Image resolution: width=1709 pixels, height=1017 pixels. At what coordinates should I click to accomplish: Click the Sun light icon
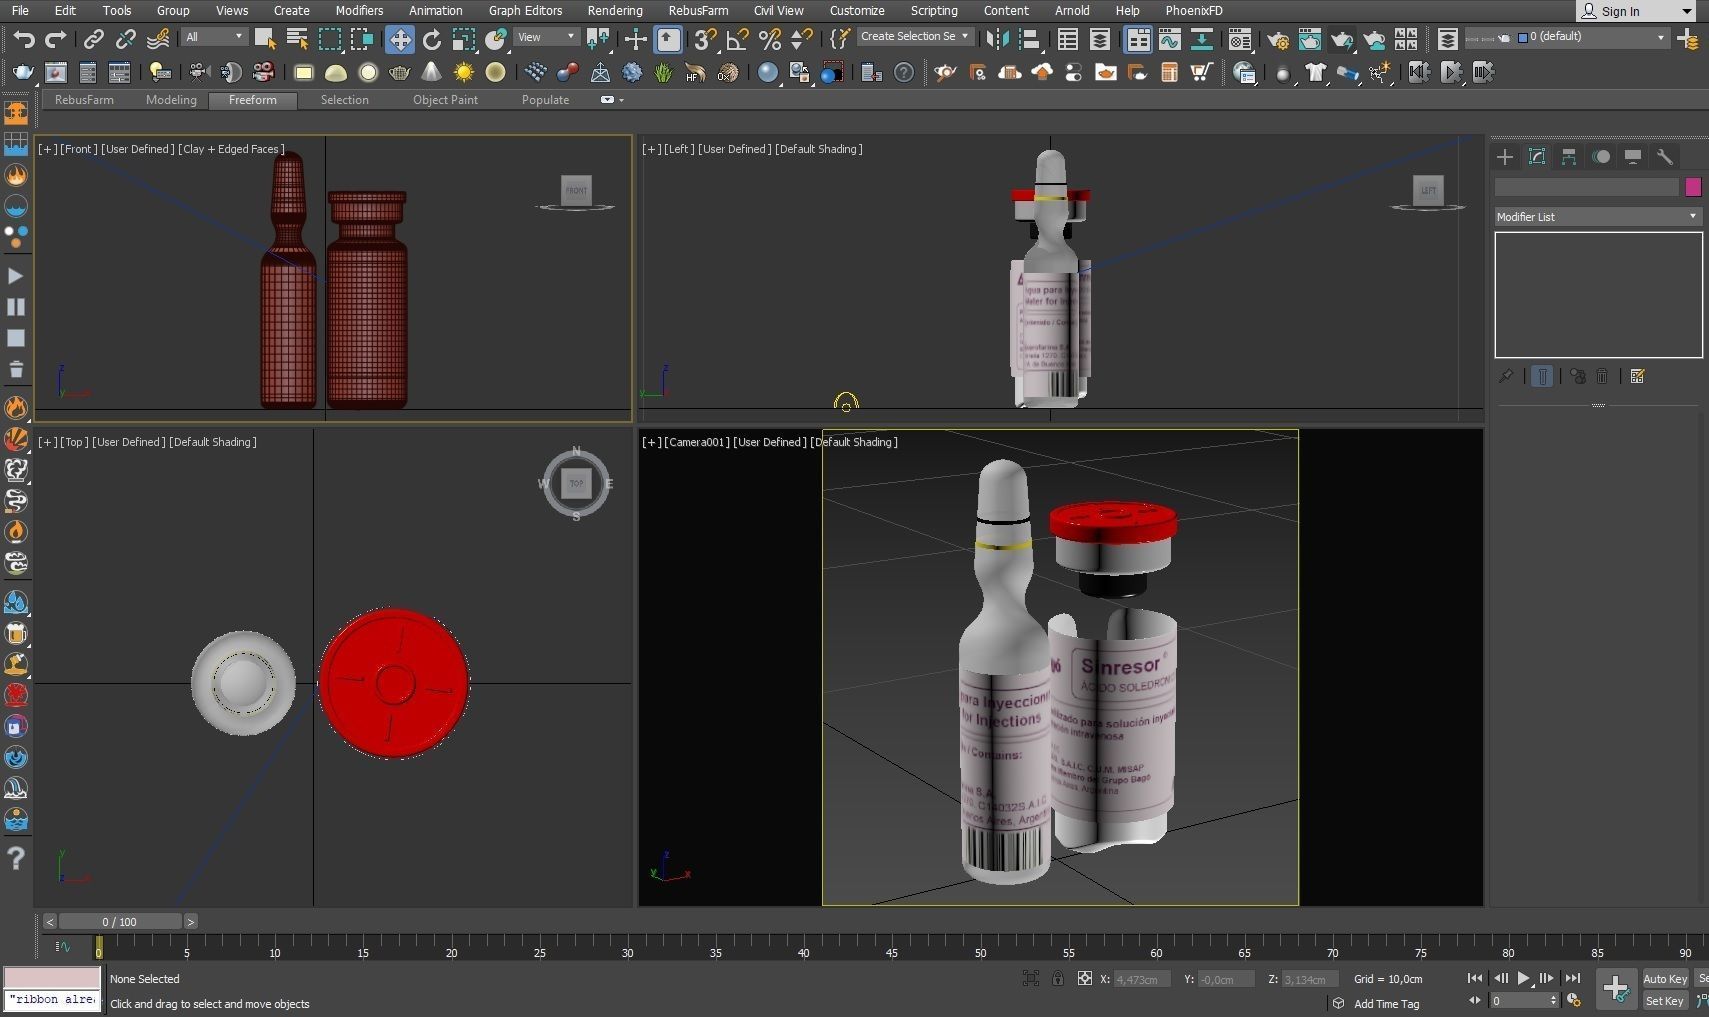464,72
